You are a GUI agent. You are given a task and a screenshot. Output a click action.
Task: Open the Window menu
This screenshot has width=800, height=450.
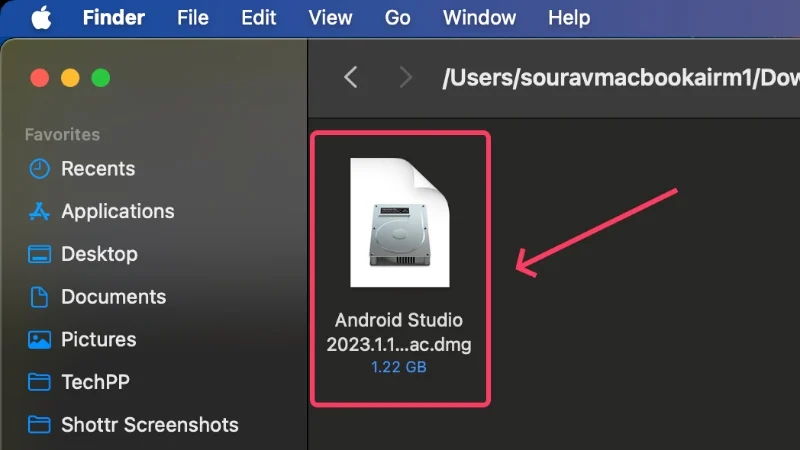point(479,18)
